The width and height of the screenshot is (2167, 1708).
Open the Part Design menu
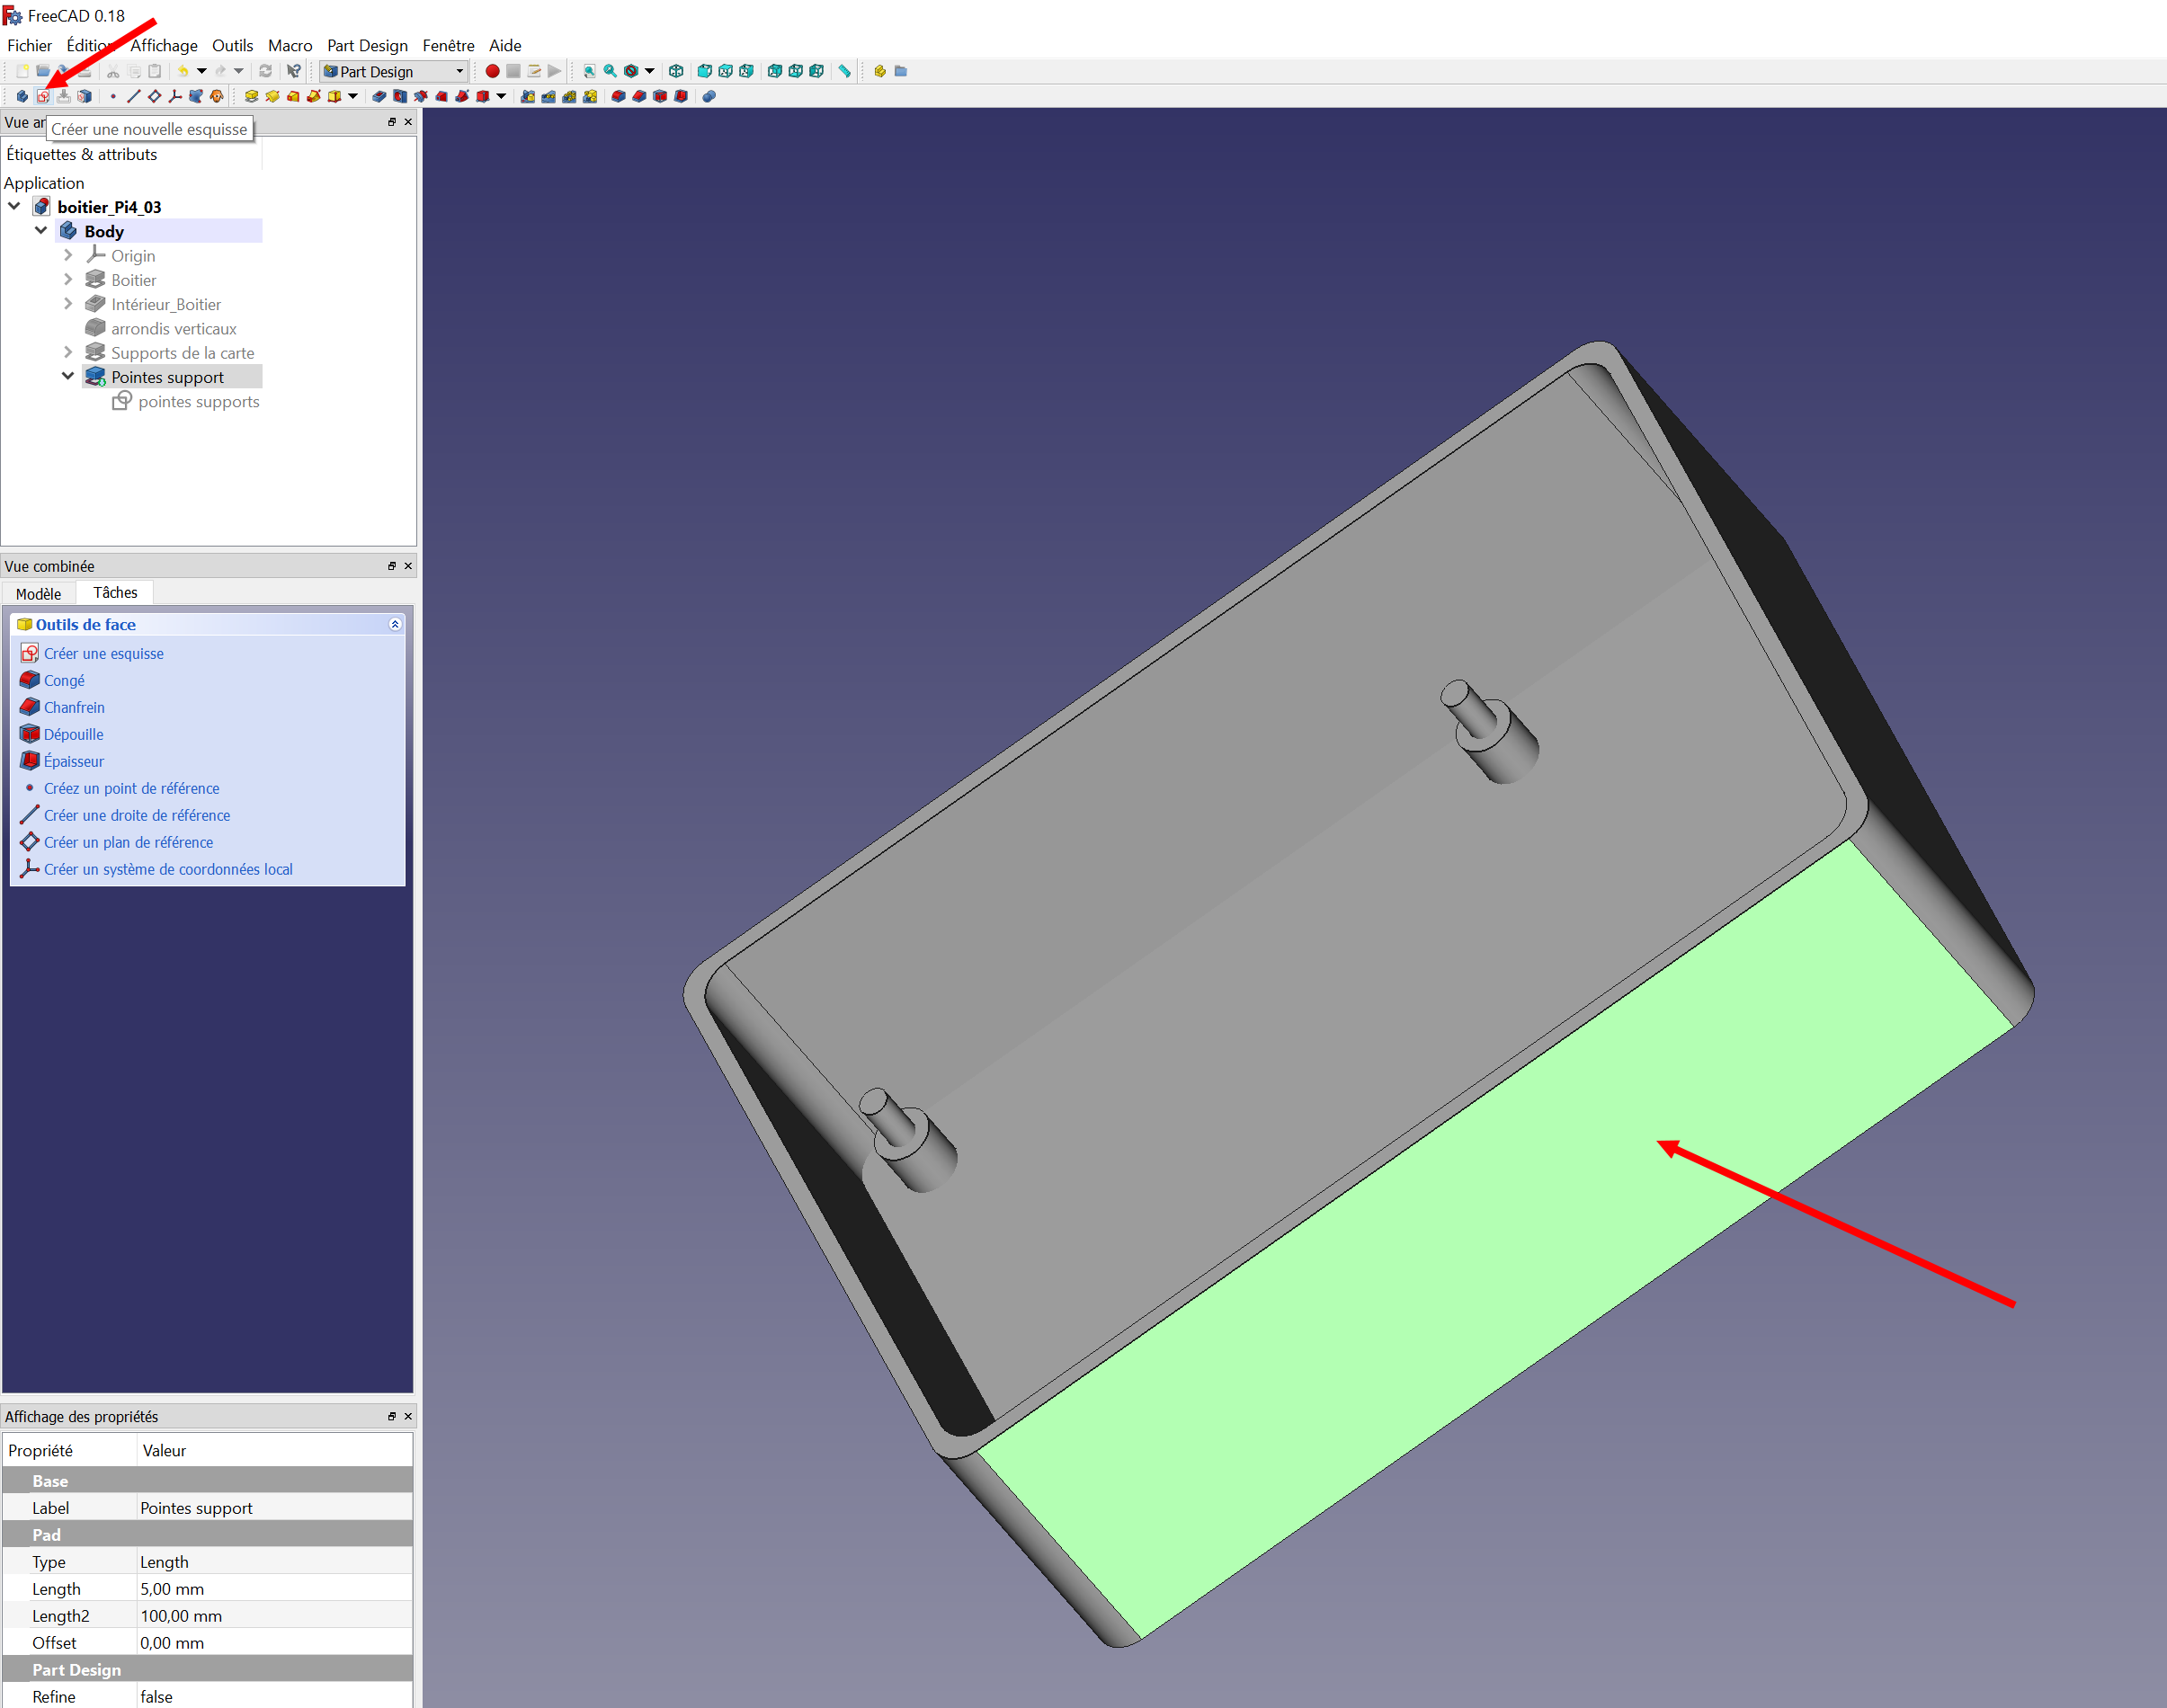(367, 45)
